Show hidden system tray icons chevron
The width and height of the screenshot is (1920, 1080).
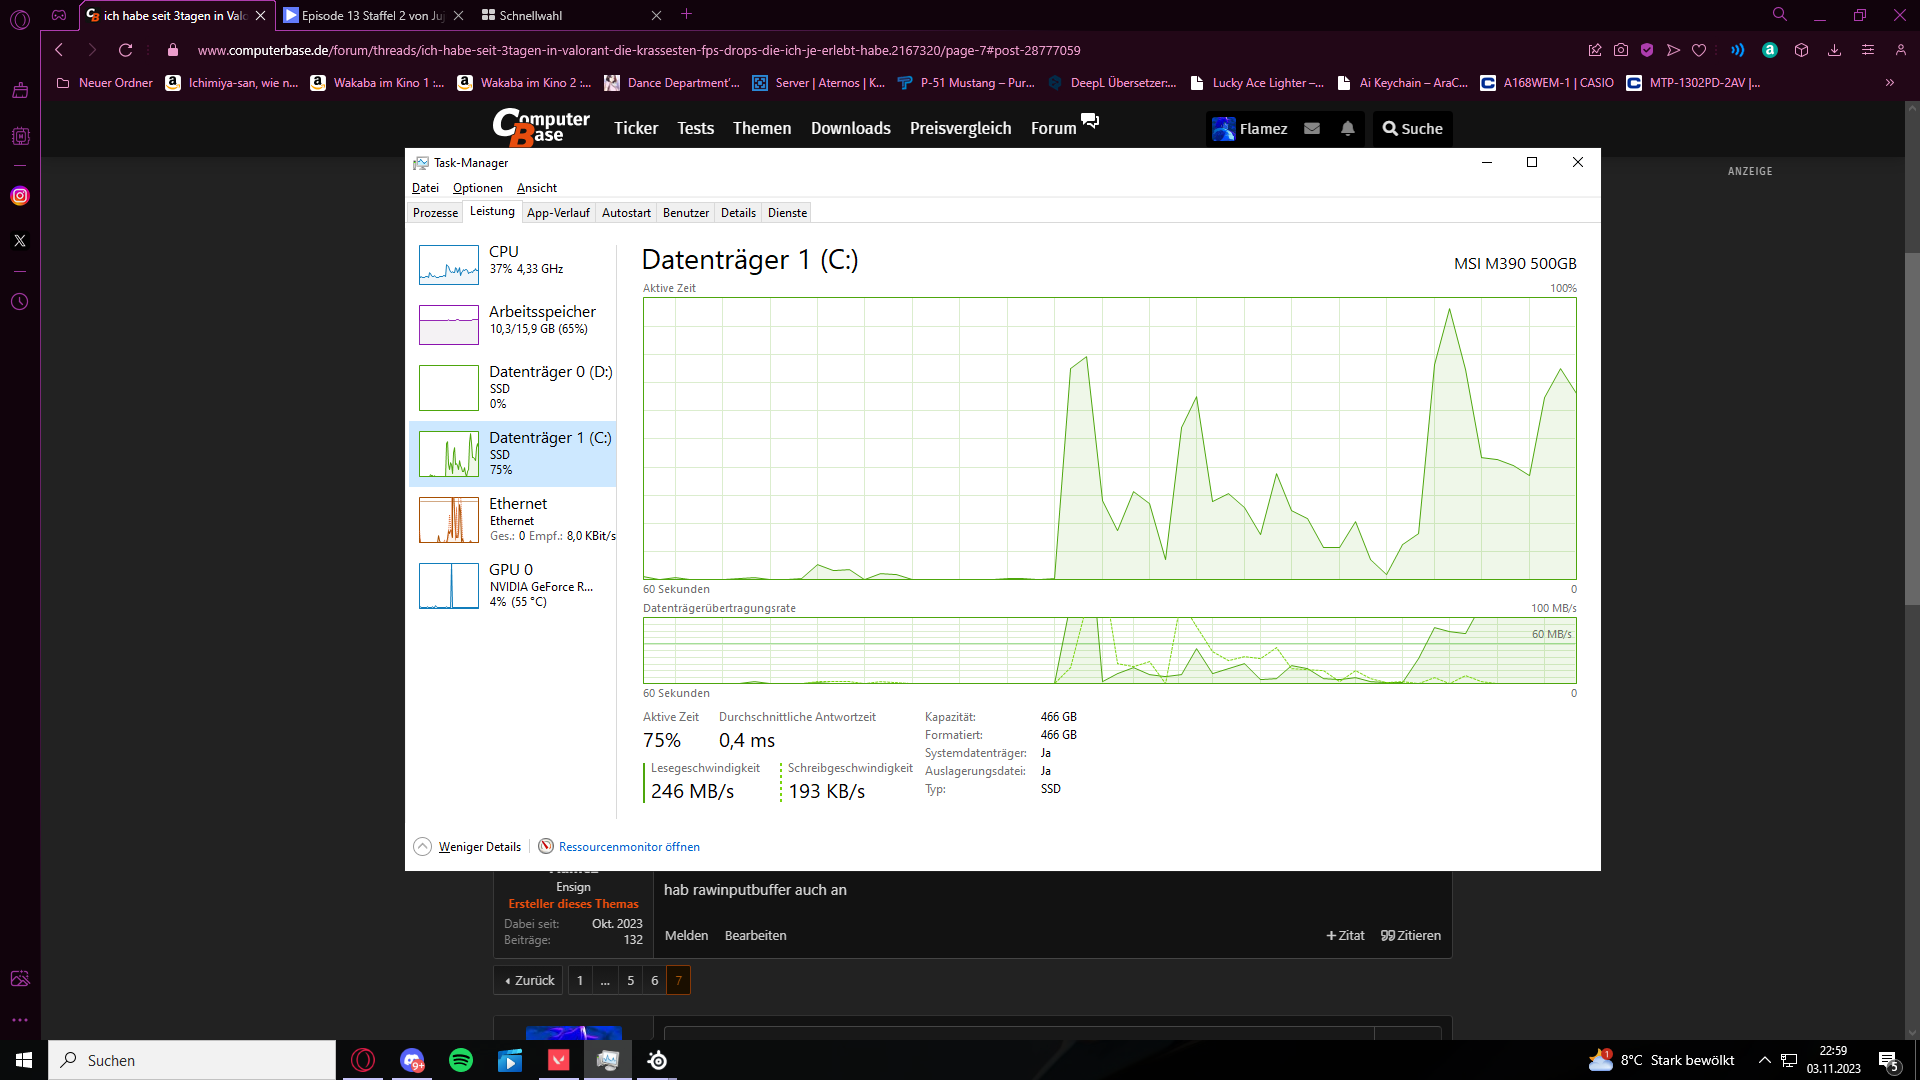click(x=1765, y=1060)
